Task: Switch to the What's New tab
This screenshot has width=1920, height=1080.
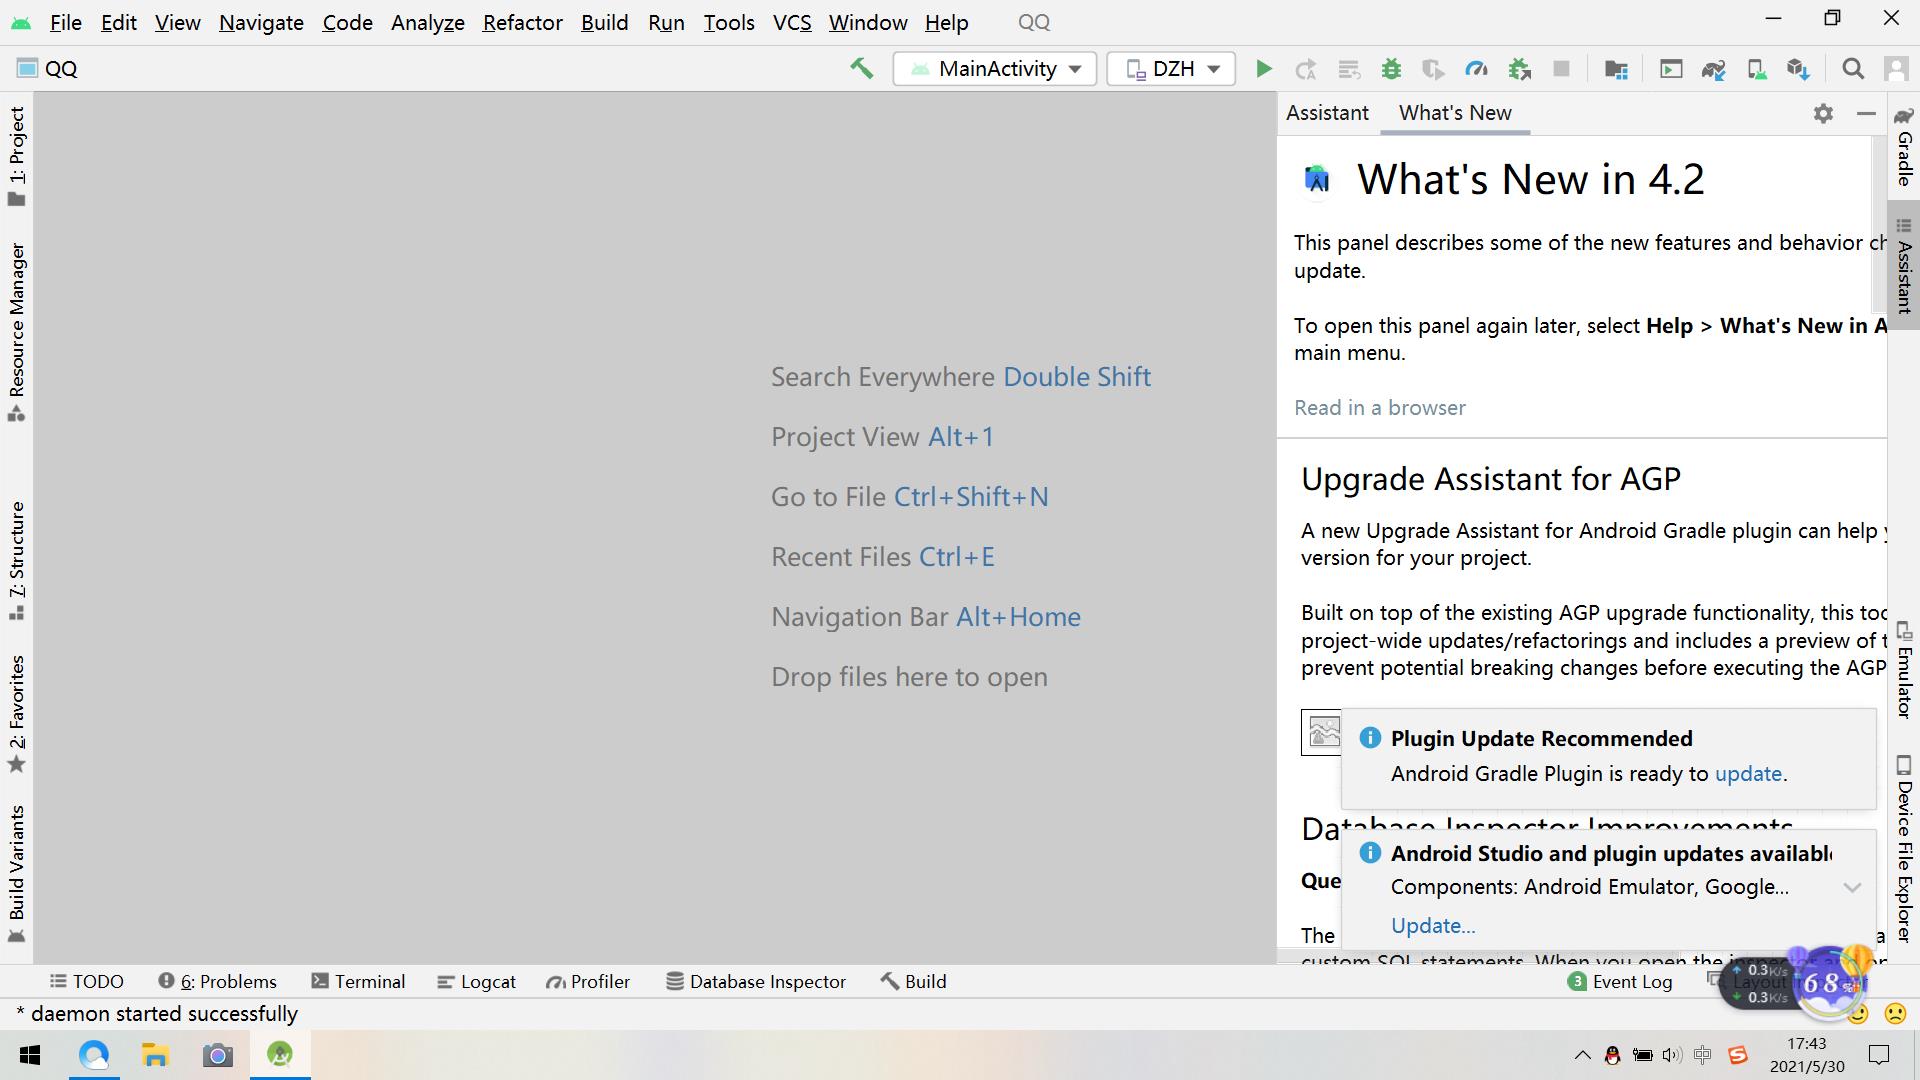Action: point(1456,112)
